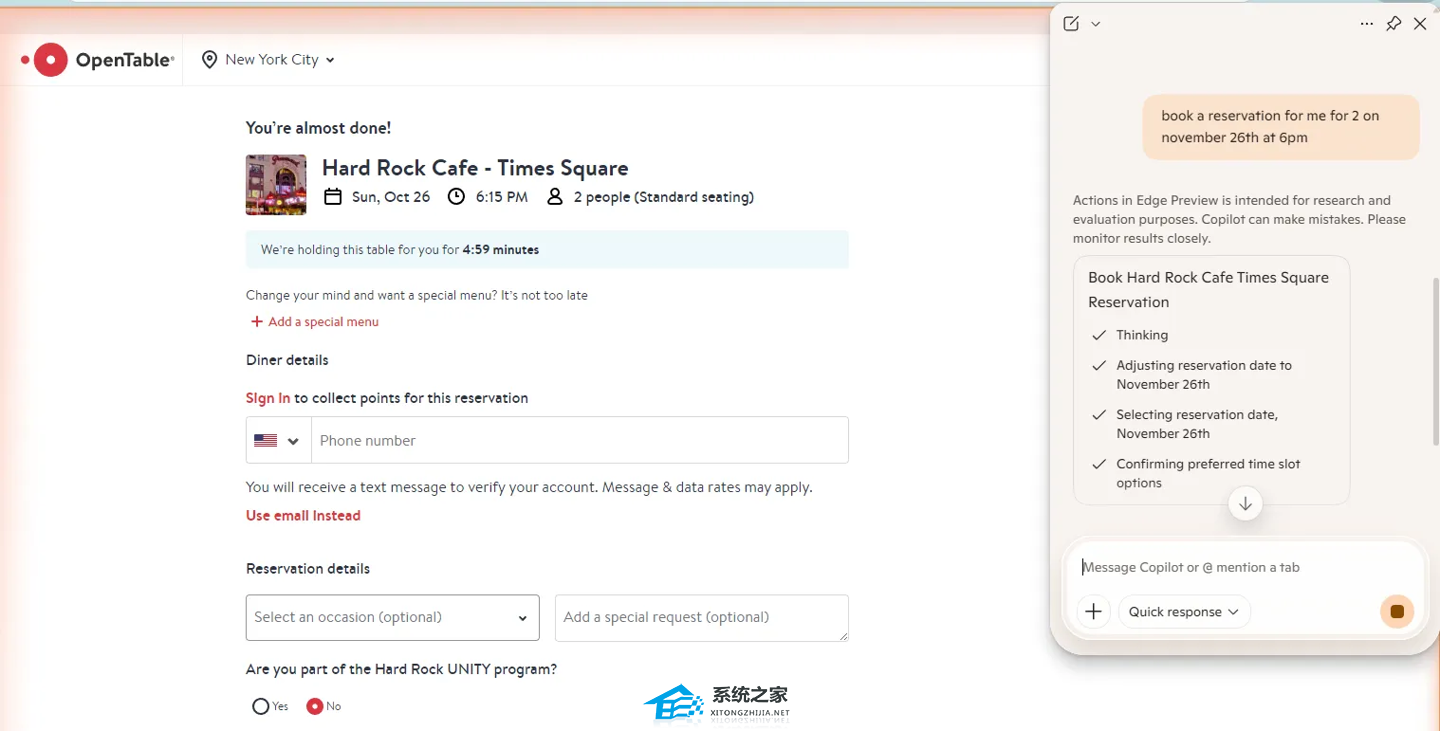Expand the chevron beside Copilot compose icon
This screenshot has width=1440, height=731.
pyautogui.click(x=1096, y=24)
